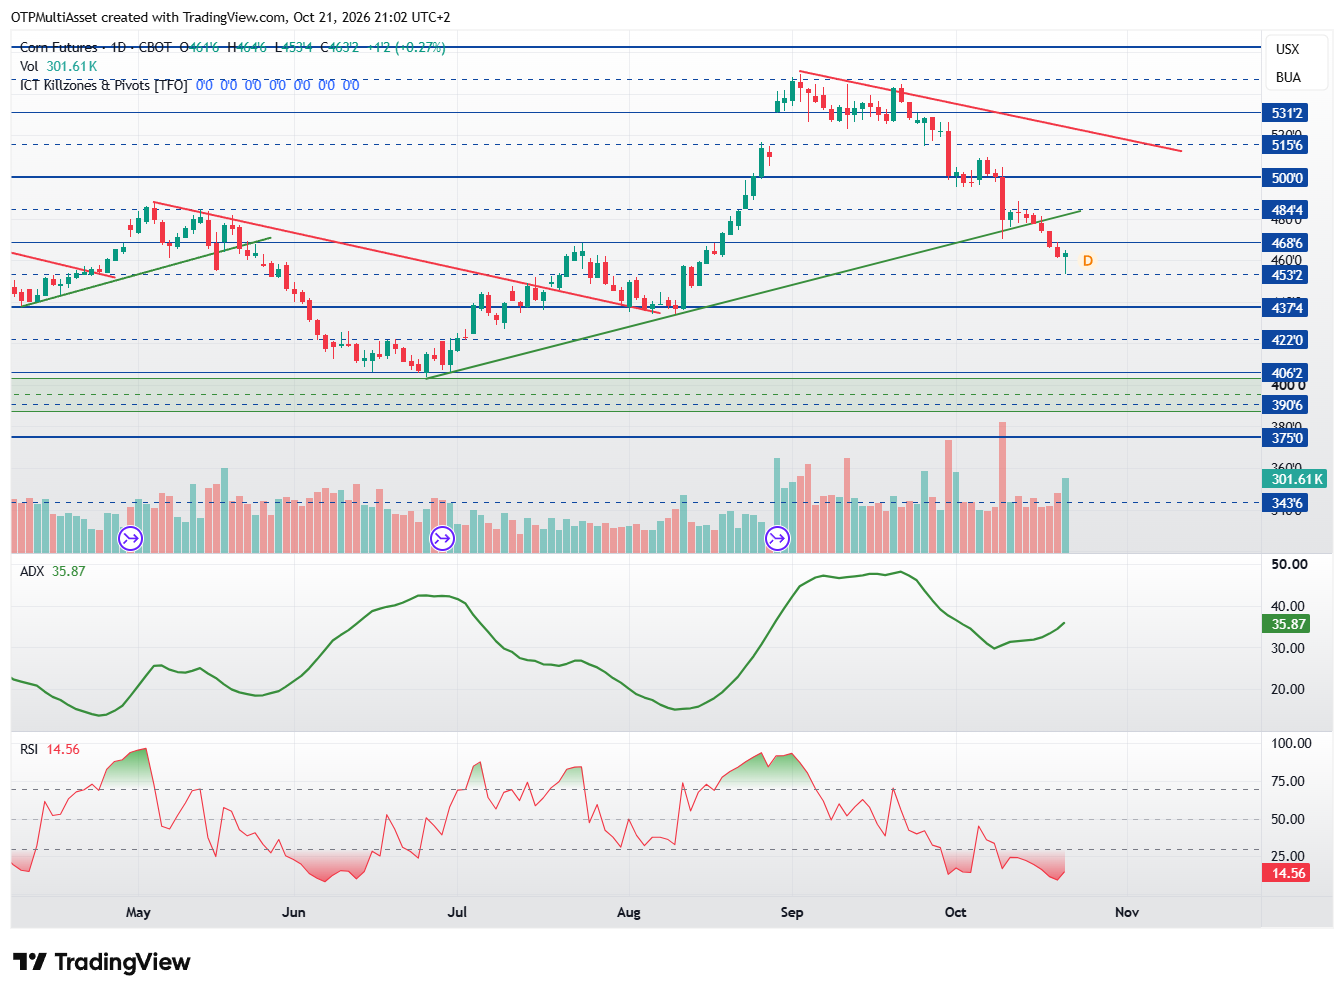
Task: Click the Jul label on the time axis
Action: coord(457,912)
